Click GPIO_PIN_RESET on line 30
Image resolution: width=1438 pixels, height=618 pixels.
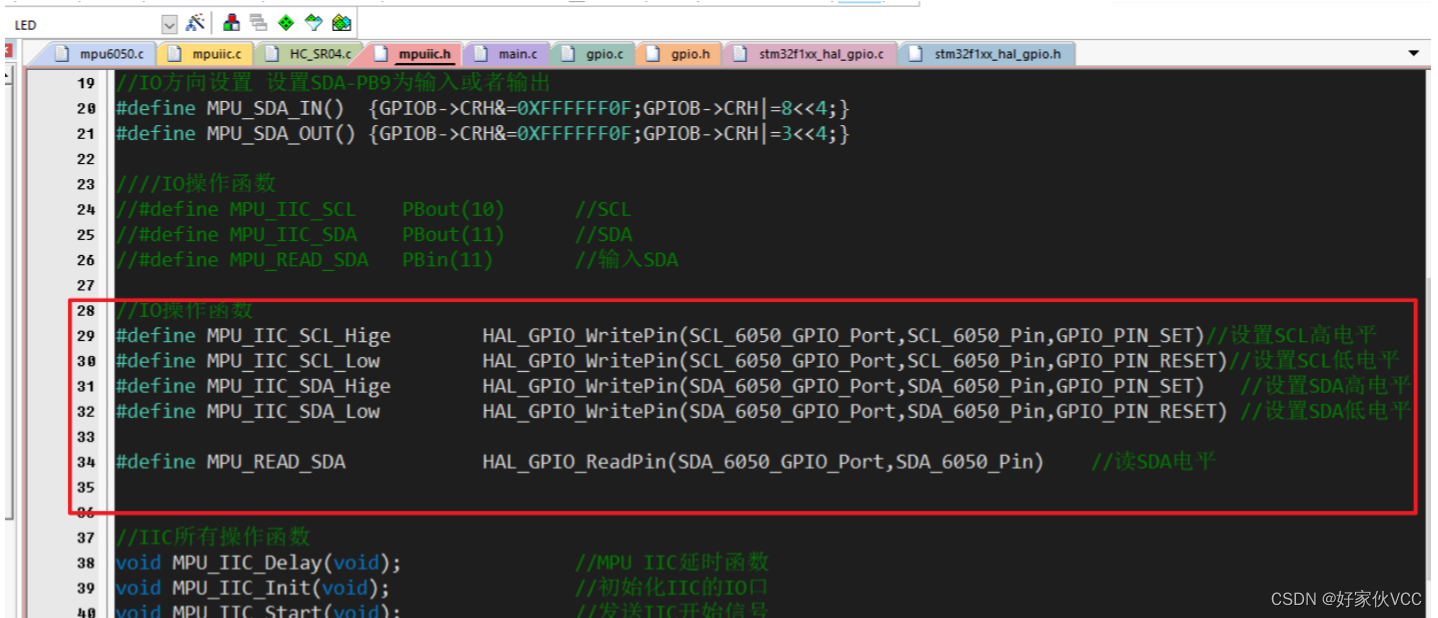(x=1136, y=361)
